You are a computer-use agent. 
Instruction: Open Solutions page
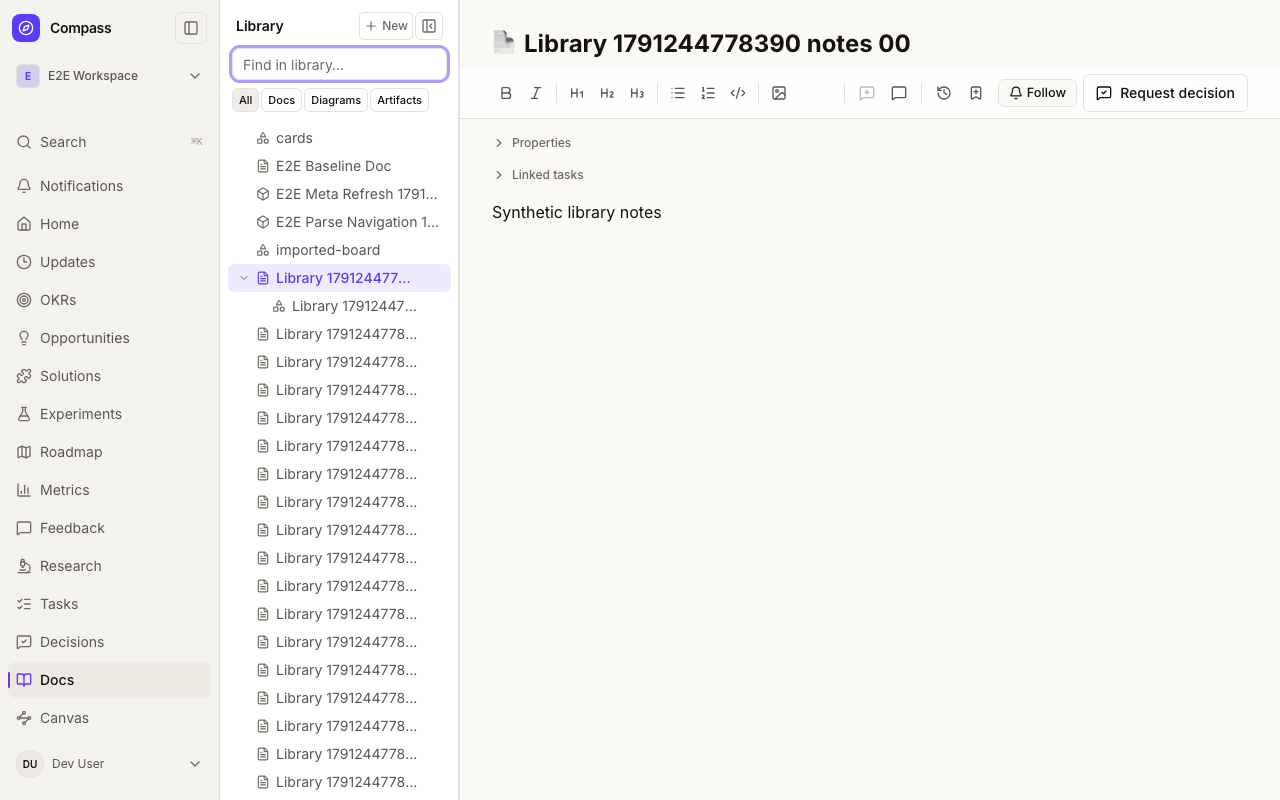click(x=110, y=376)
